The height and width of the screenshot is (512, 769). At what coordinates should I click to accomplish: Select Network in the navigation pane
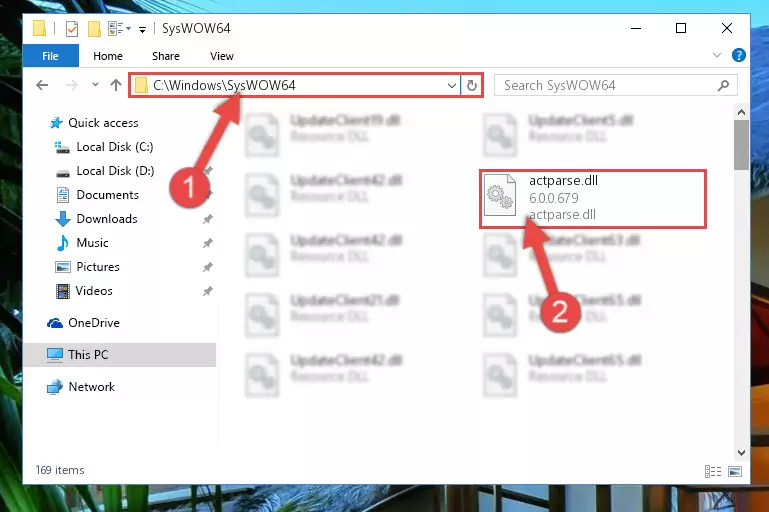[91, 386]
